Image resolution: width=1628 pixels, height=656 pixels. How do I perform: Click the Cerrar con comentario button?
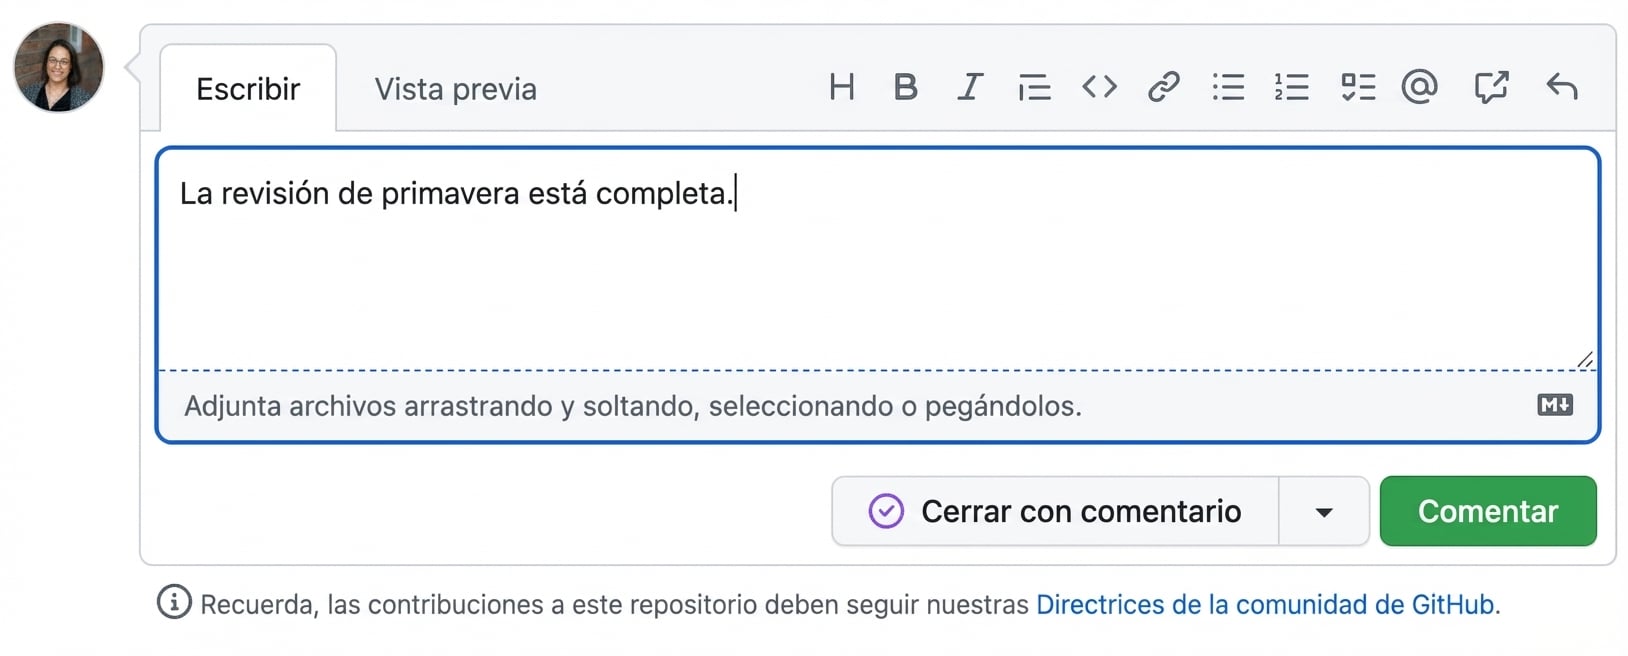pos(1055,511)
